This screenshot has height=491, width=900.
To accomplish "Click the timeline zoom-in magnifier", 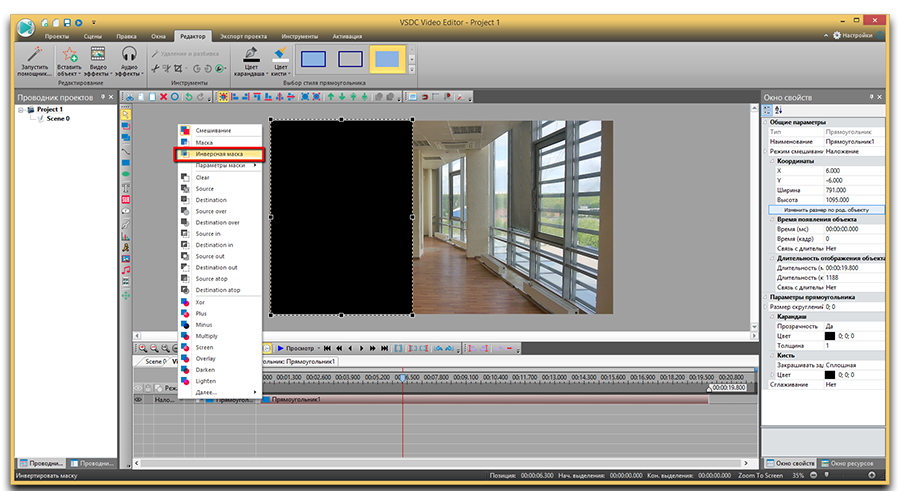I will point(143,349).
